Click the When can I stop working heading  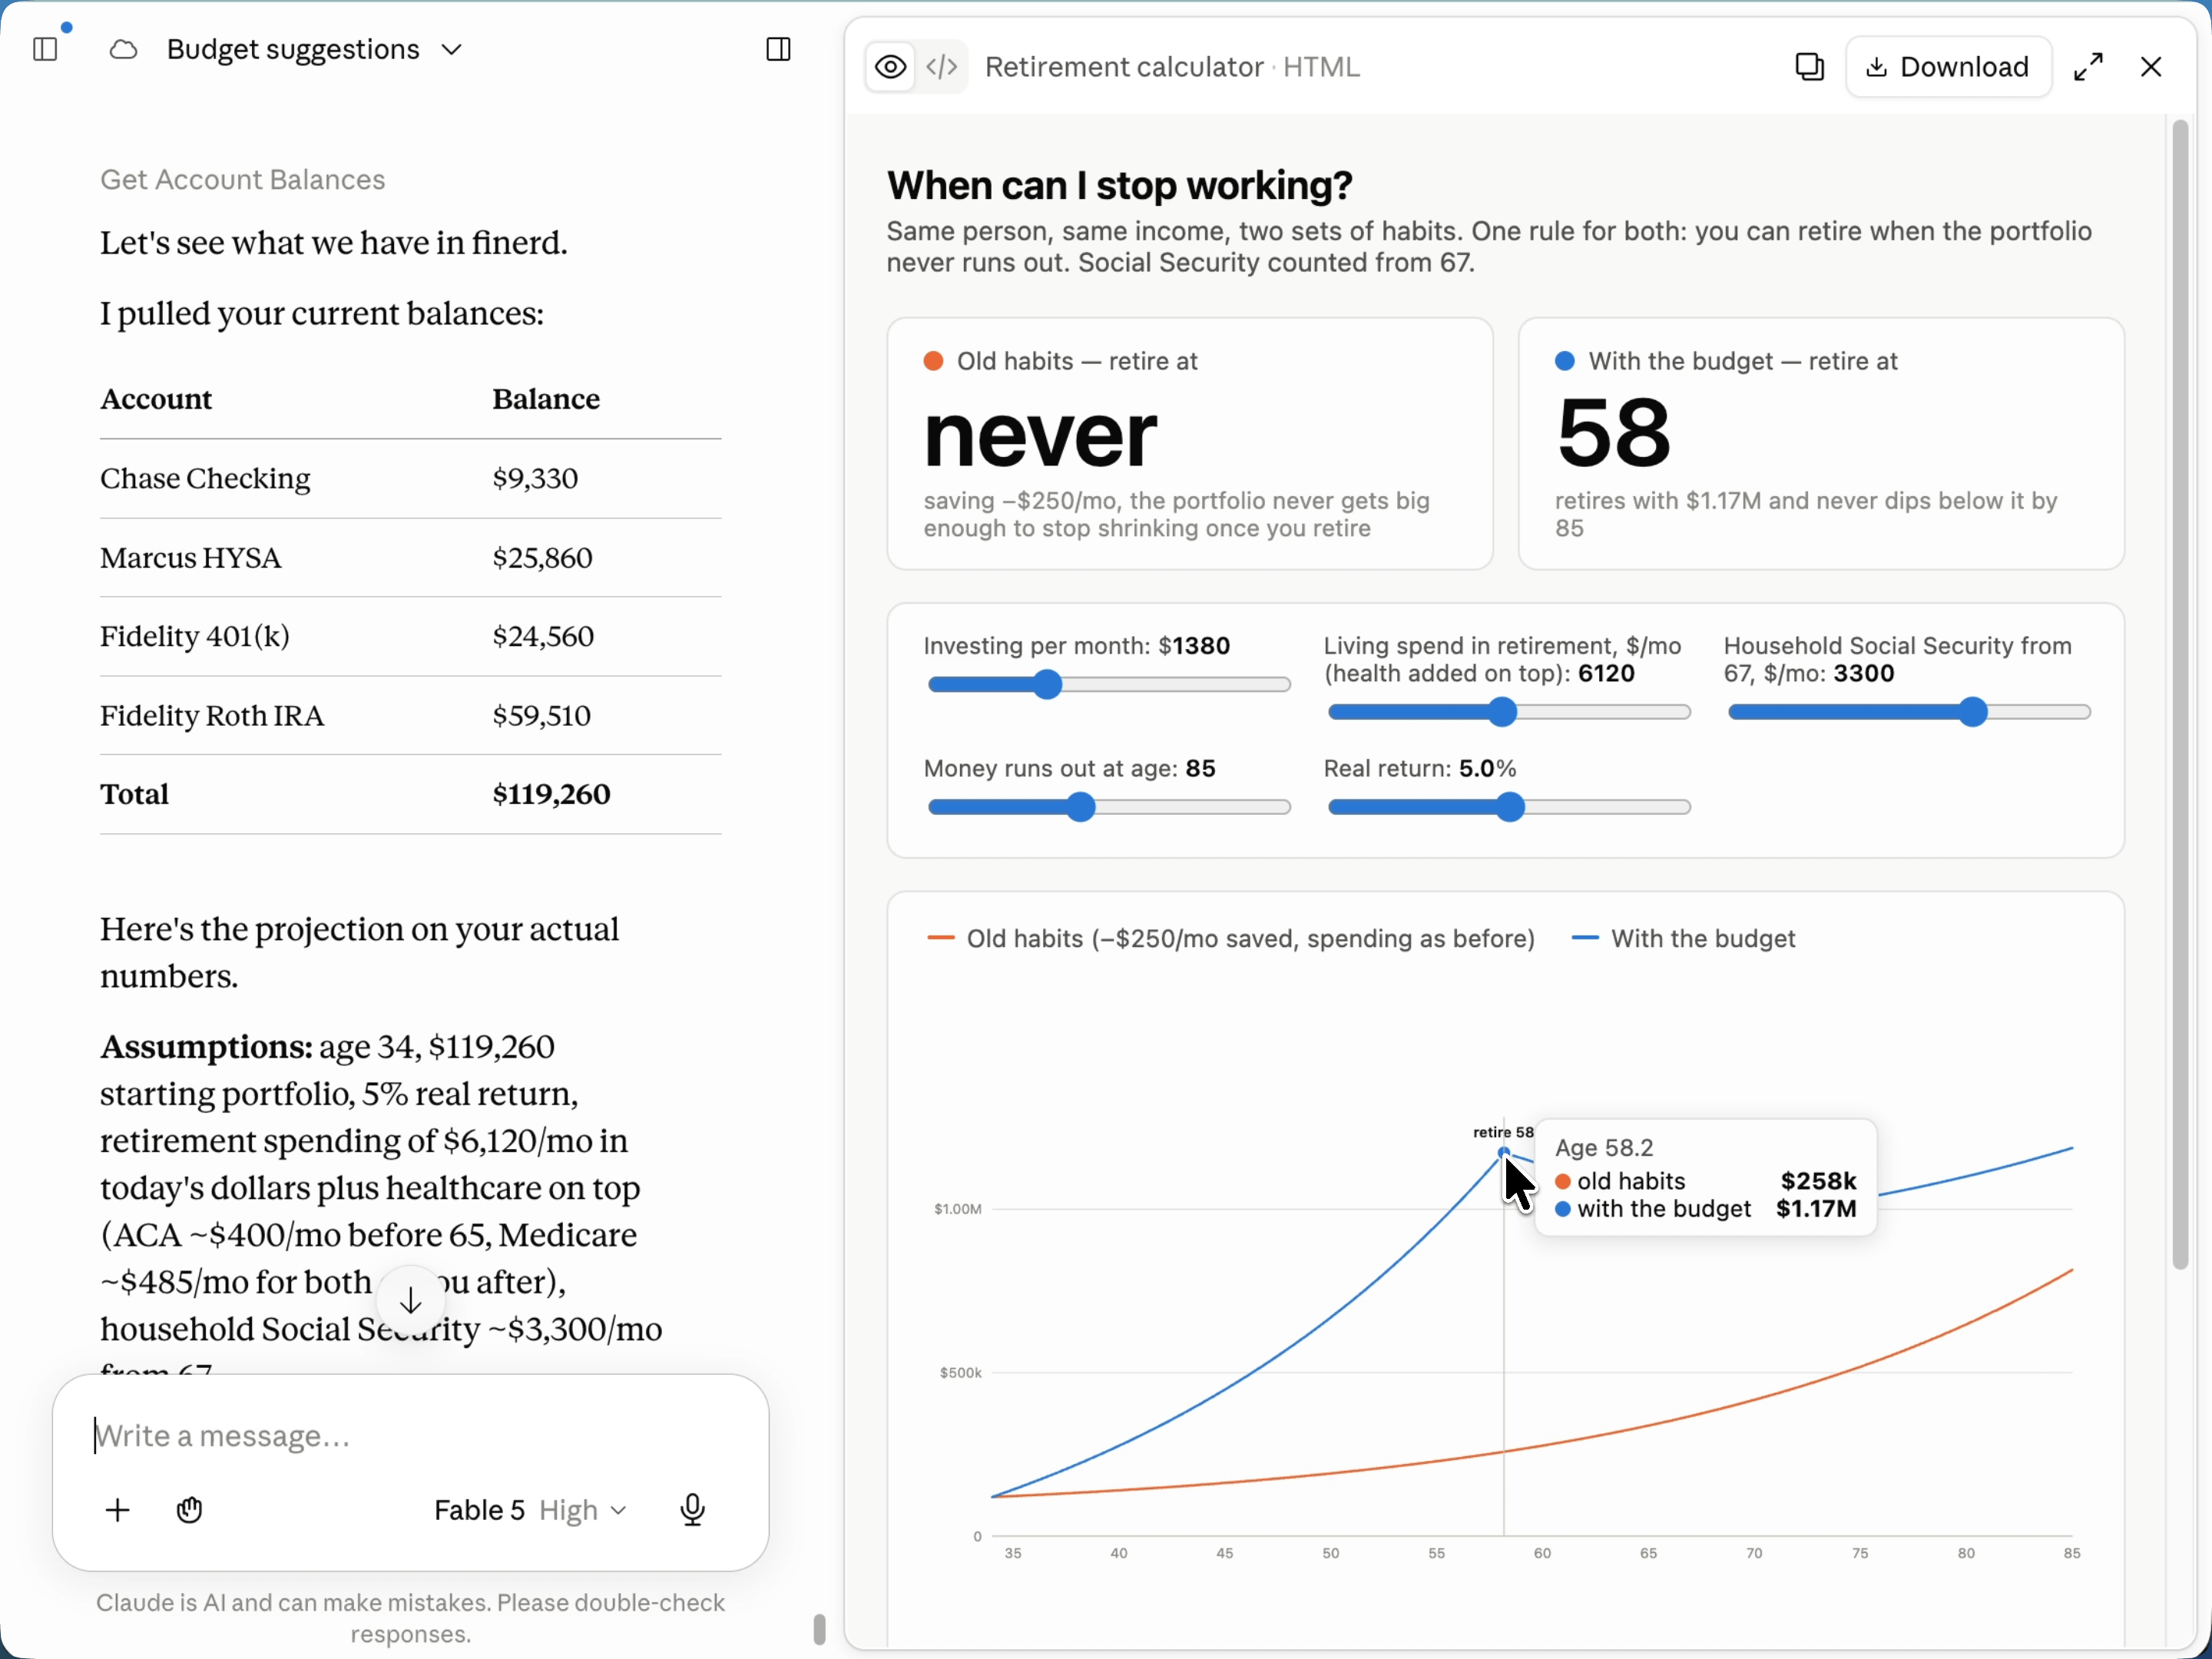1119,186
